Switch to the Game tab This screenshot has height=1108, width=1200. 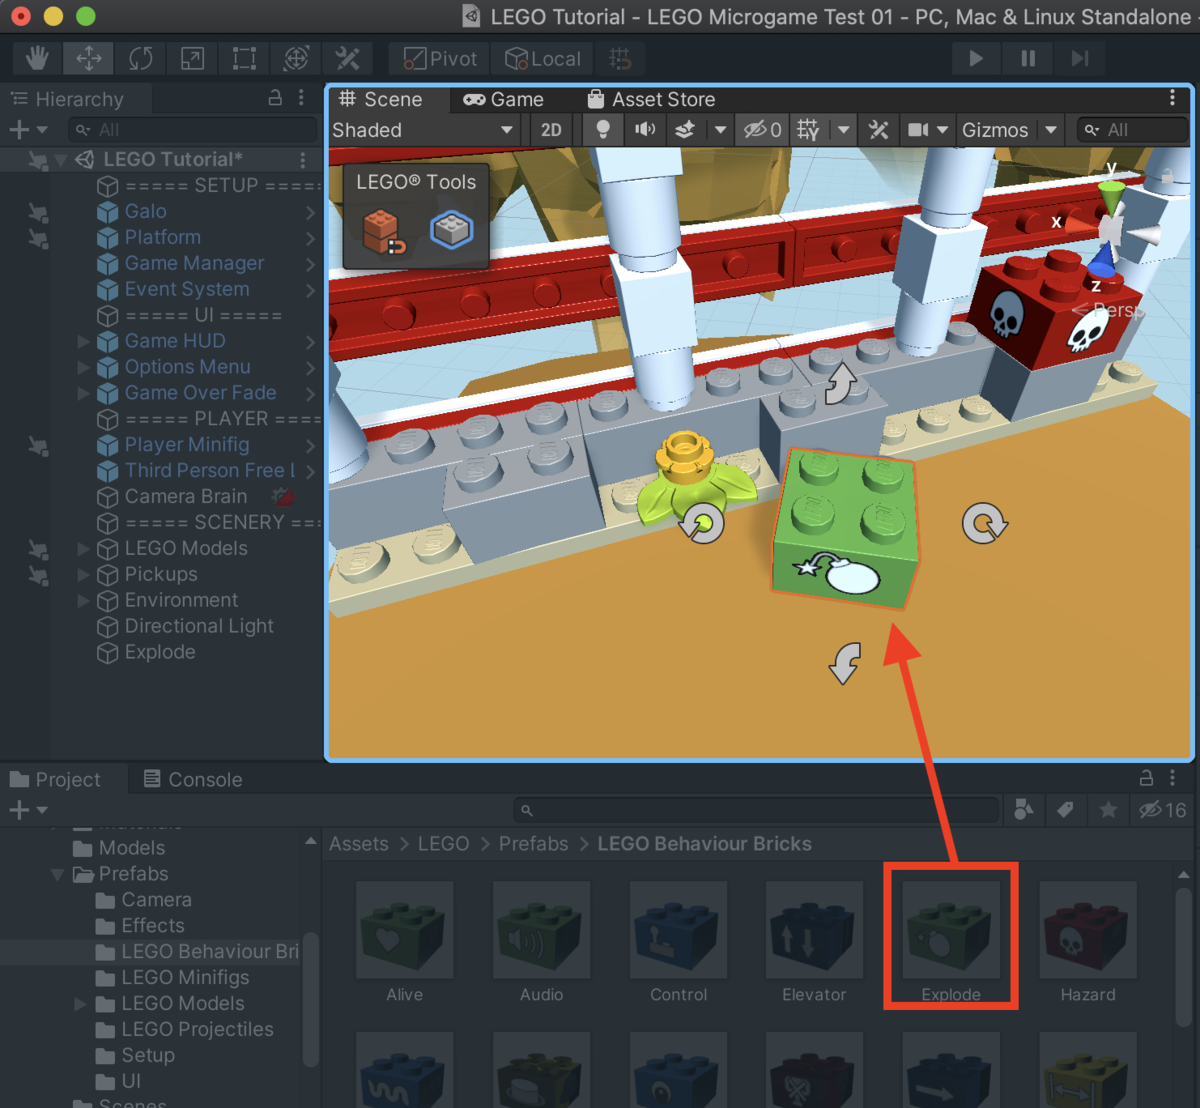click(x=503, y=99)
